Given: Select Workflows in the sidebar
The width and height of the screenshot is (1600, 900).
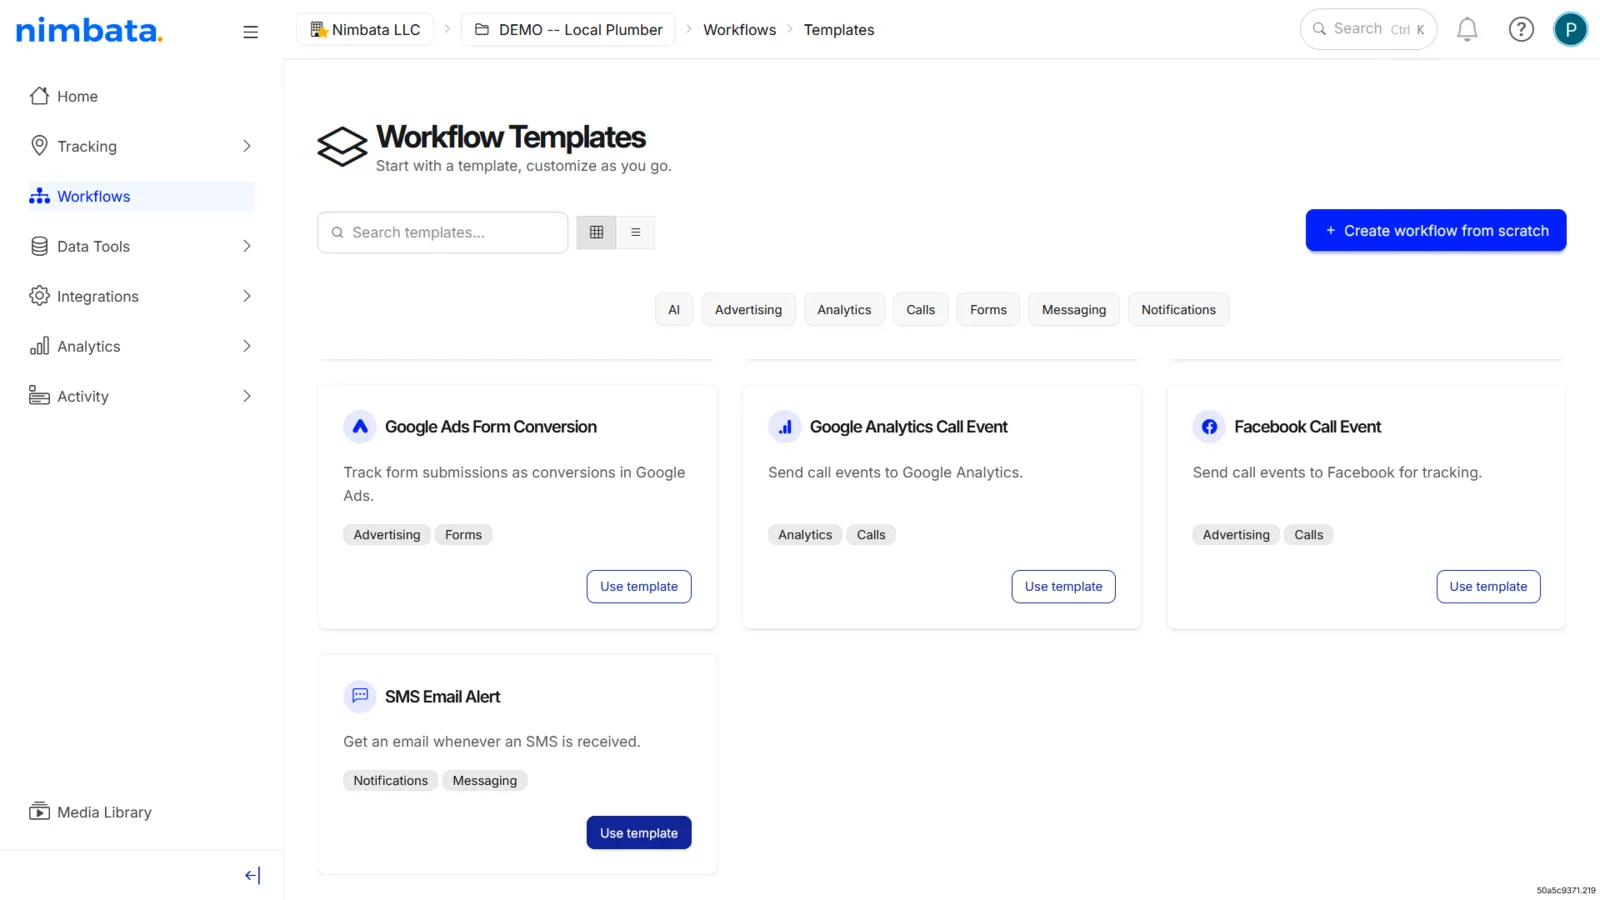Looking at the screenshot, I should (141, 196).
